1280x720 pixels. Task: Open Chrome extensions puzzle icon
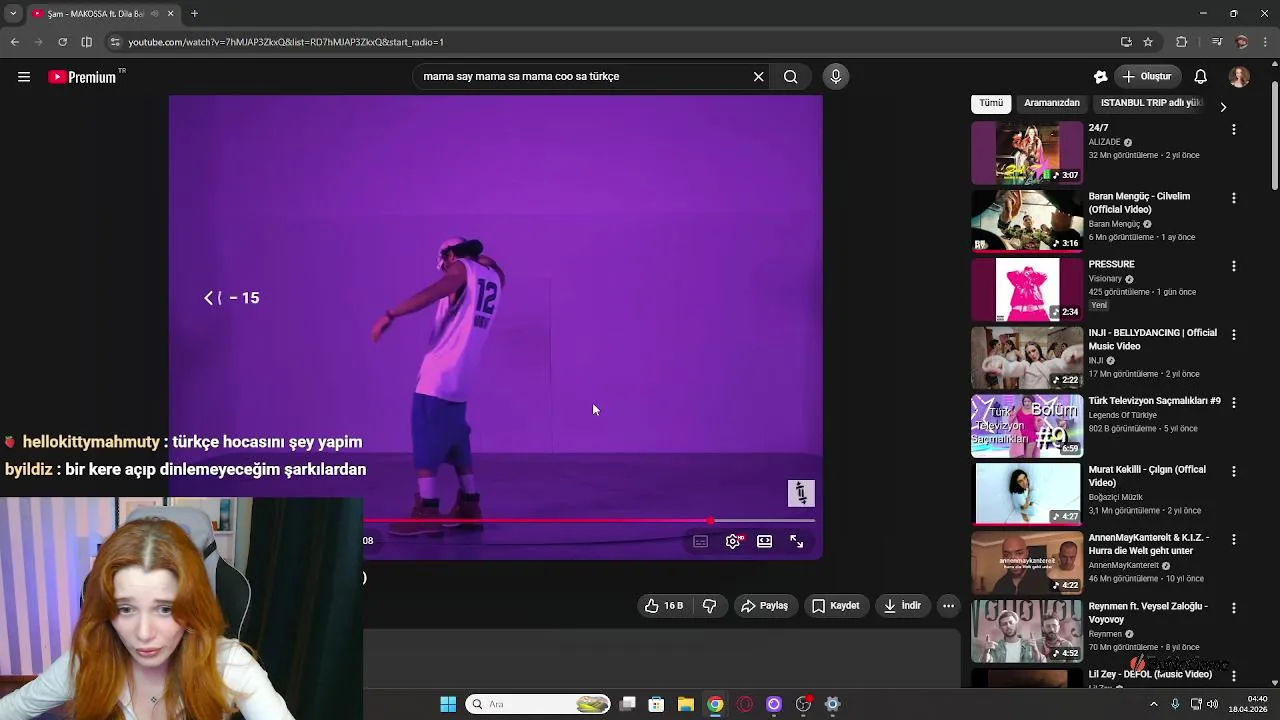[1182, 42]
